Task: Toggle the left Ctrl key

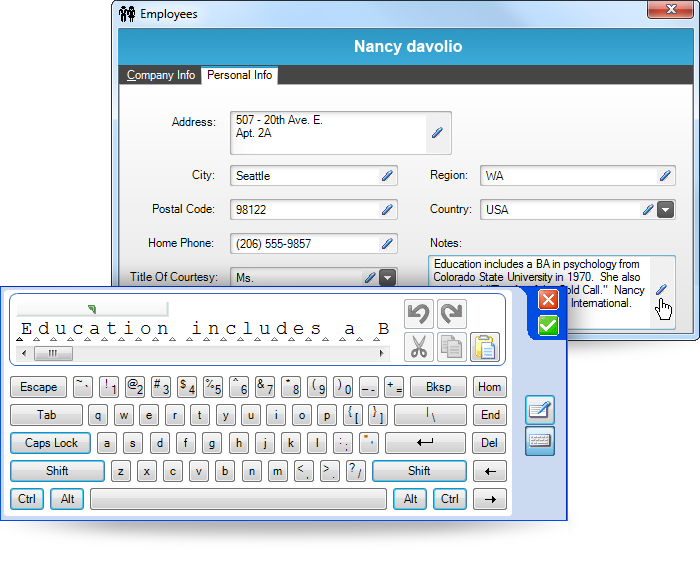Action: click(27, 499)
